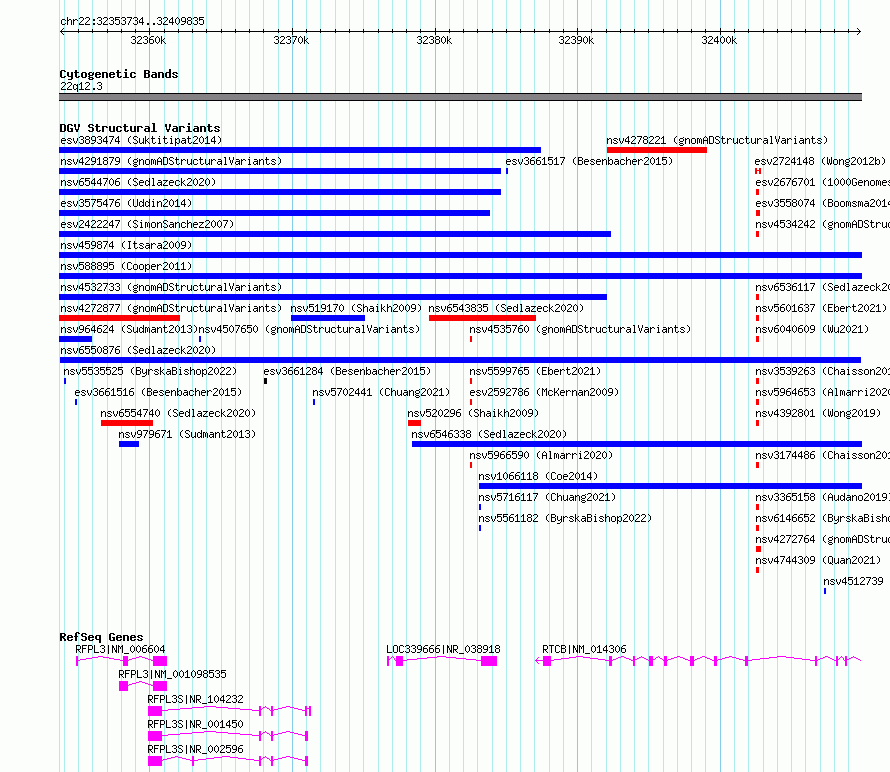
Task: Open the esv2724148 (Wong2012b) variant label
Action: (820, 161)
